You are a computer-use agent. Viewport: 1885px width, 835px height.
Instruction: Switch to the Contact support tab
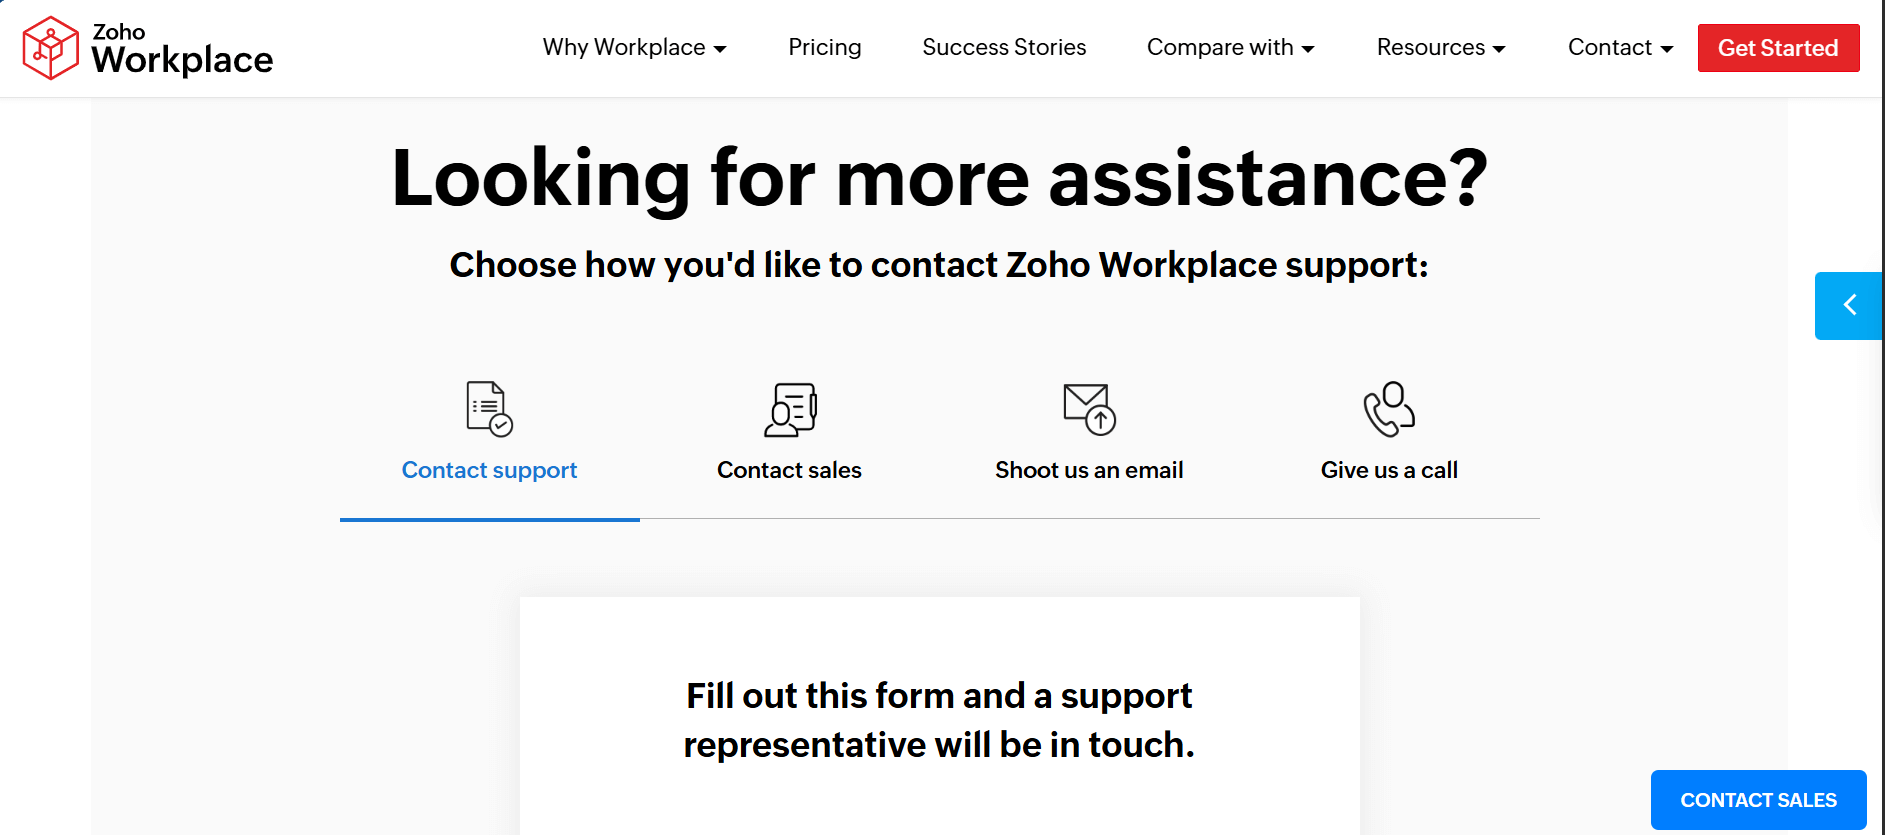(x=489, y=470)
